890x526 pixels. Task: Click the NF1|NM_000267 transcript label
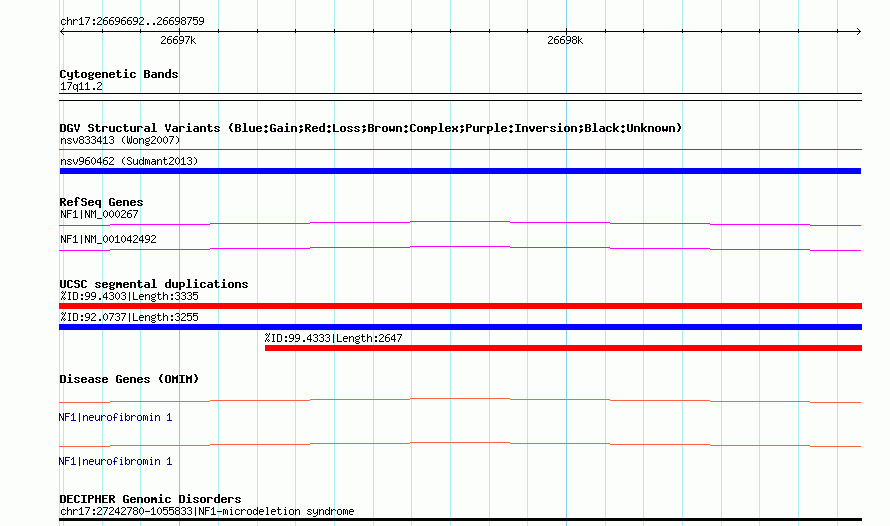[x=99, y=214]
